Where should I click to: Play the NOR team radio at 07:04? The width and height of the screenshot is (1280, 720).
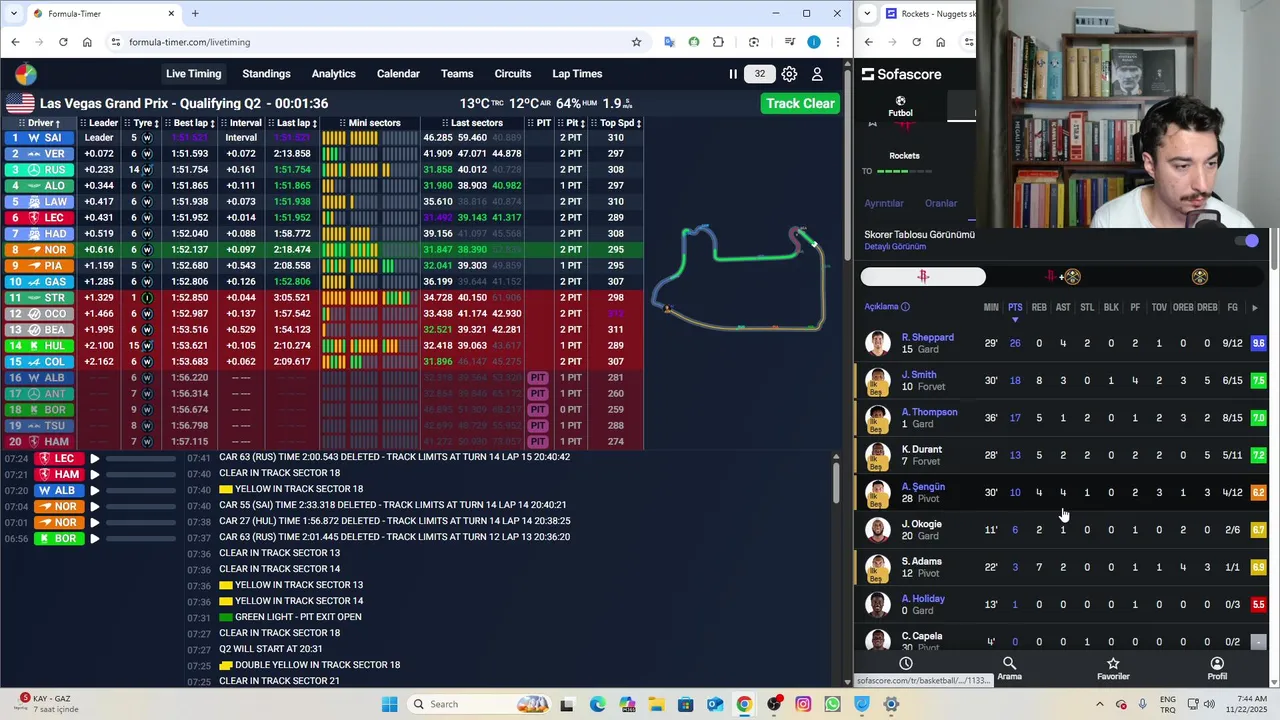(94, 506)
